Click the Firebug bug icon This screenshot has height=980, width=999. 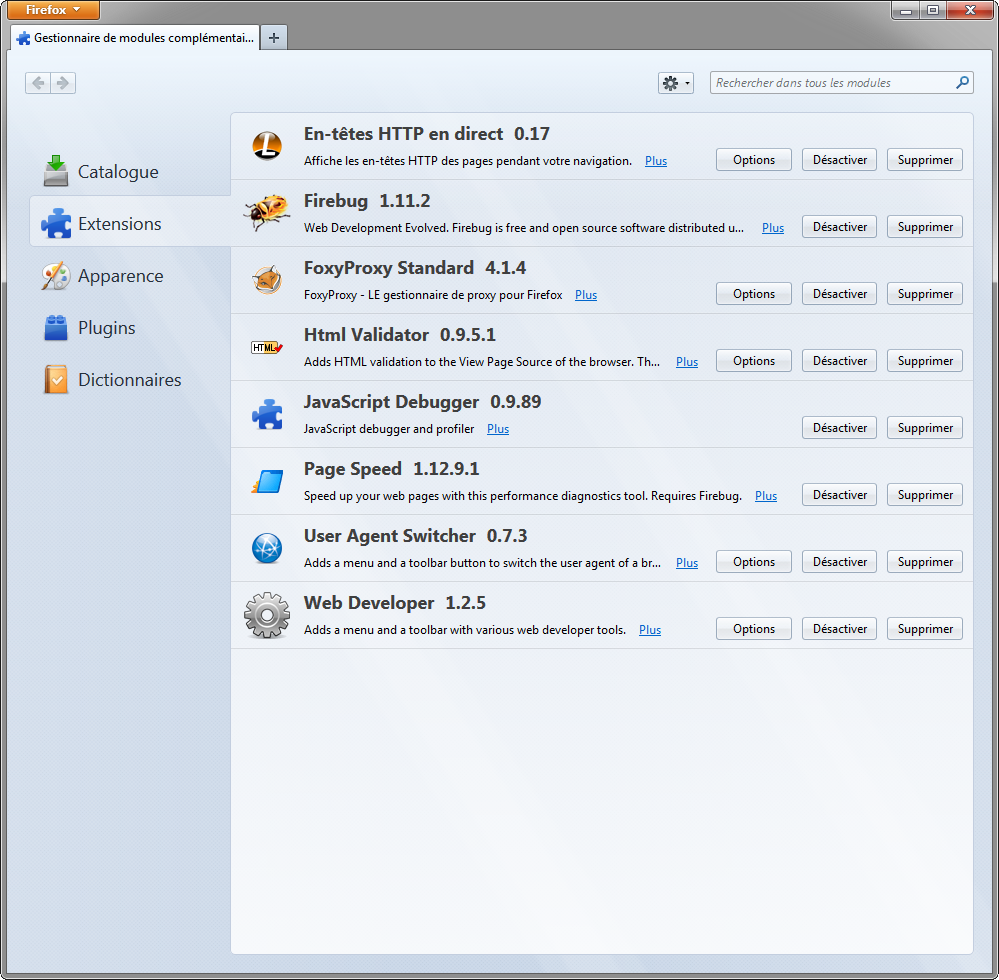pyautogui.click(x=266, y=212)
